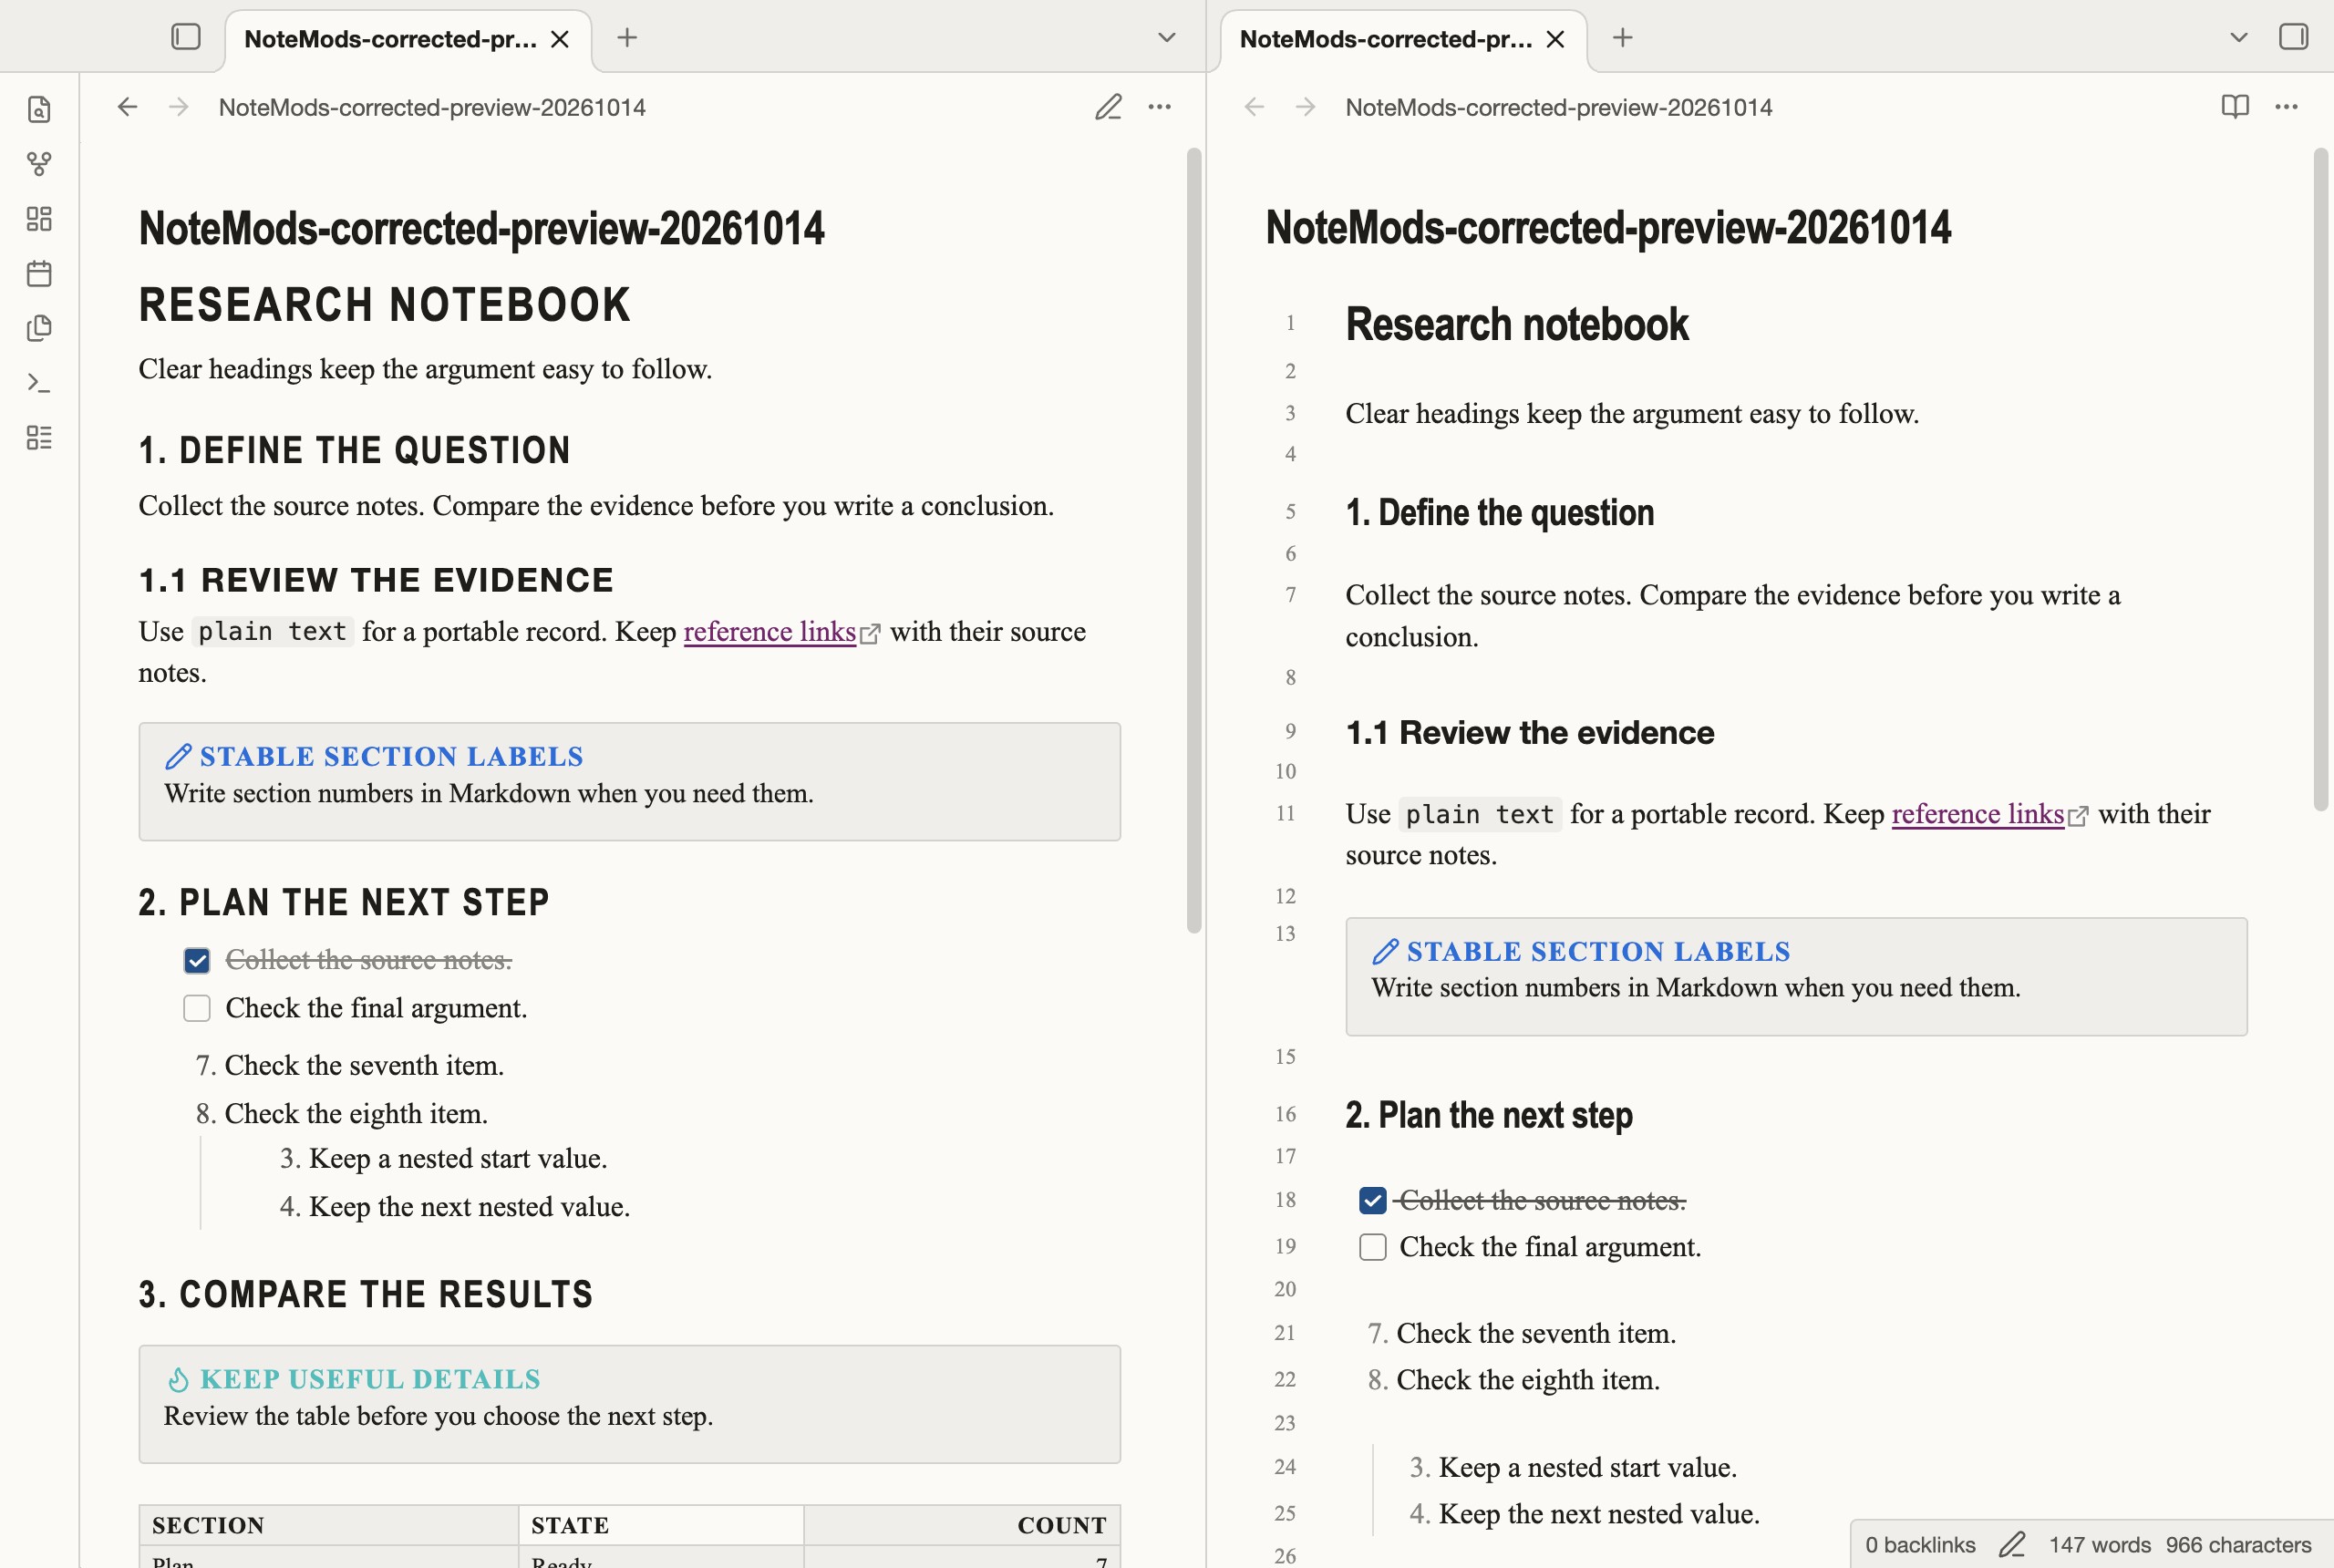Click the checklist icon in left ribbon
The height and width of the screenshot is (1568, 2334).
click(x=39, y=437)
